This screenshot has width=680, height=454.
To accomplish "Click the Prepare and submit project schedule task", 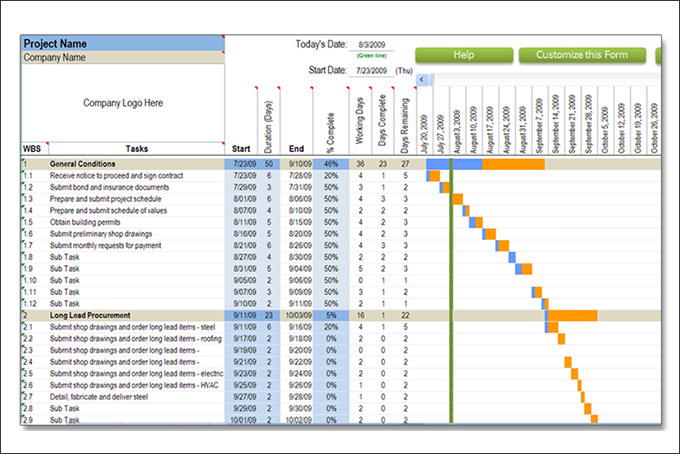I will pyautogui.click(x=104, y=198).
